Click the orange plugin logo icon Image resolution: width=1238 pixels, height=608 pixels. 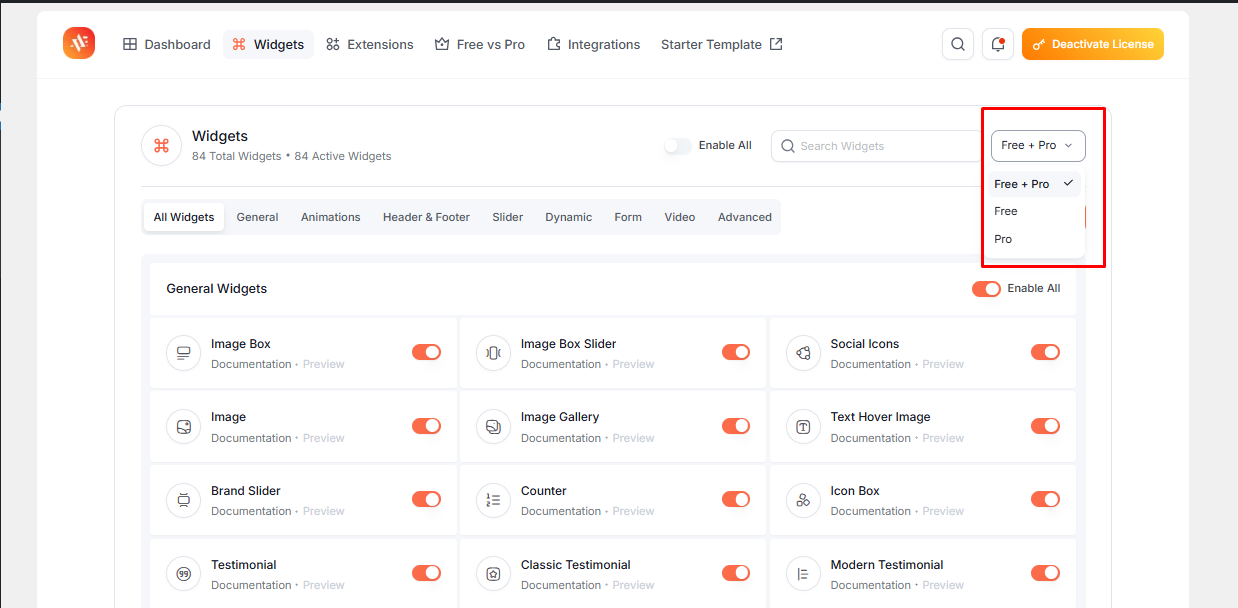click(x=79, y=43)
